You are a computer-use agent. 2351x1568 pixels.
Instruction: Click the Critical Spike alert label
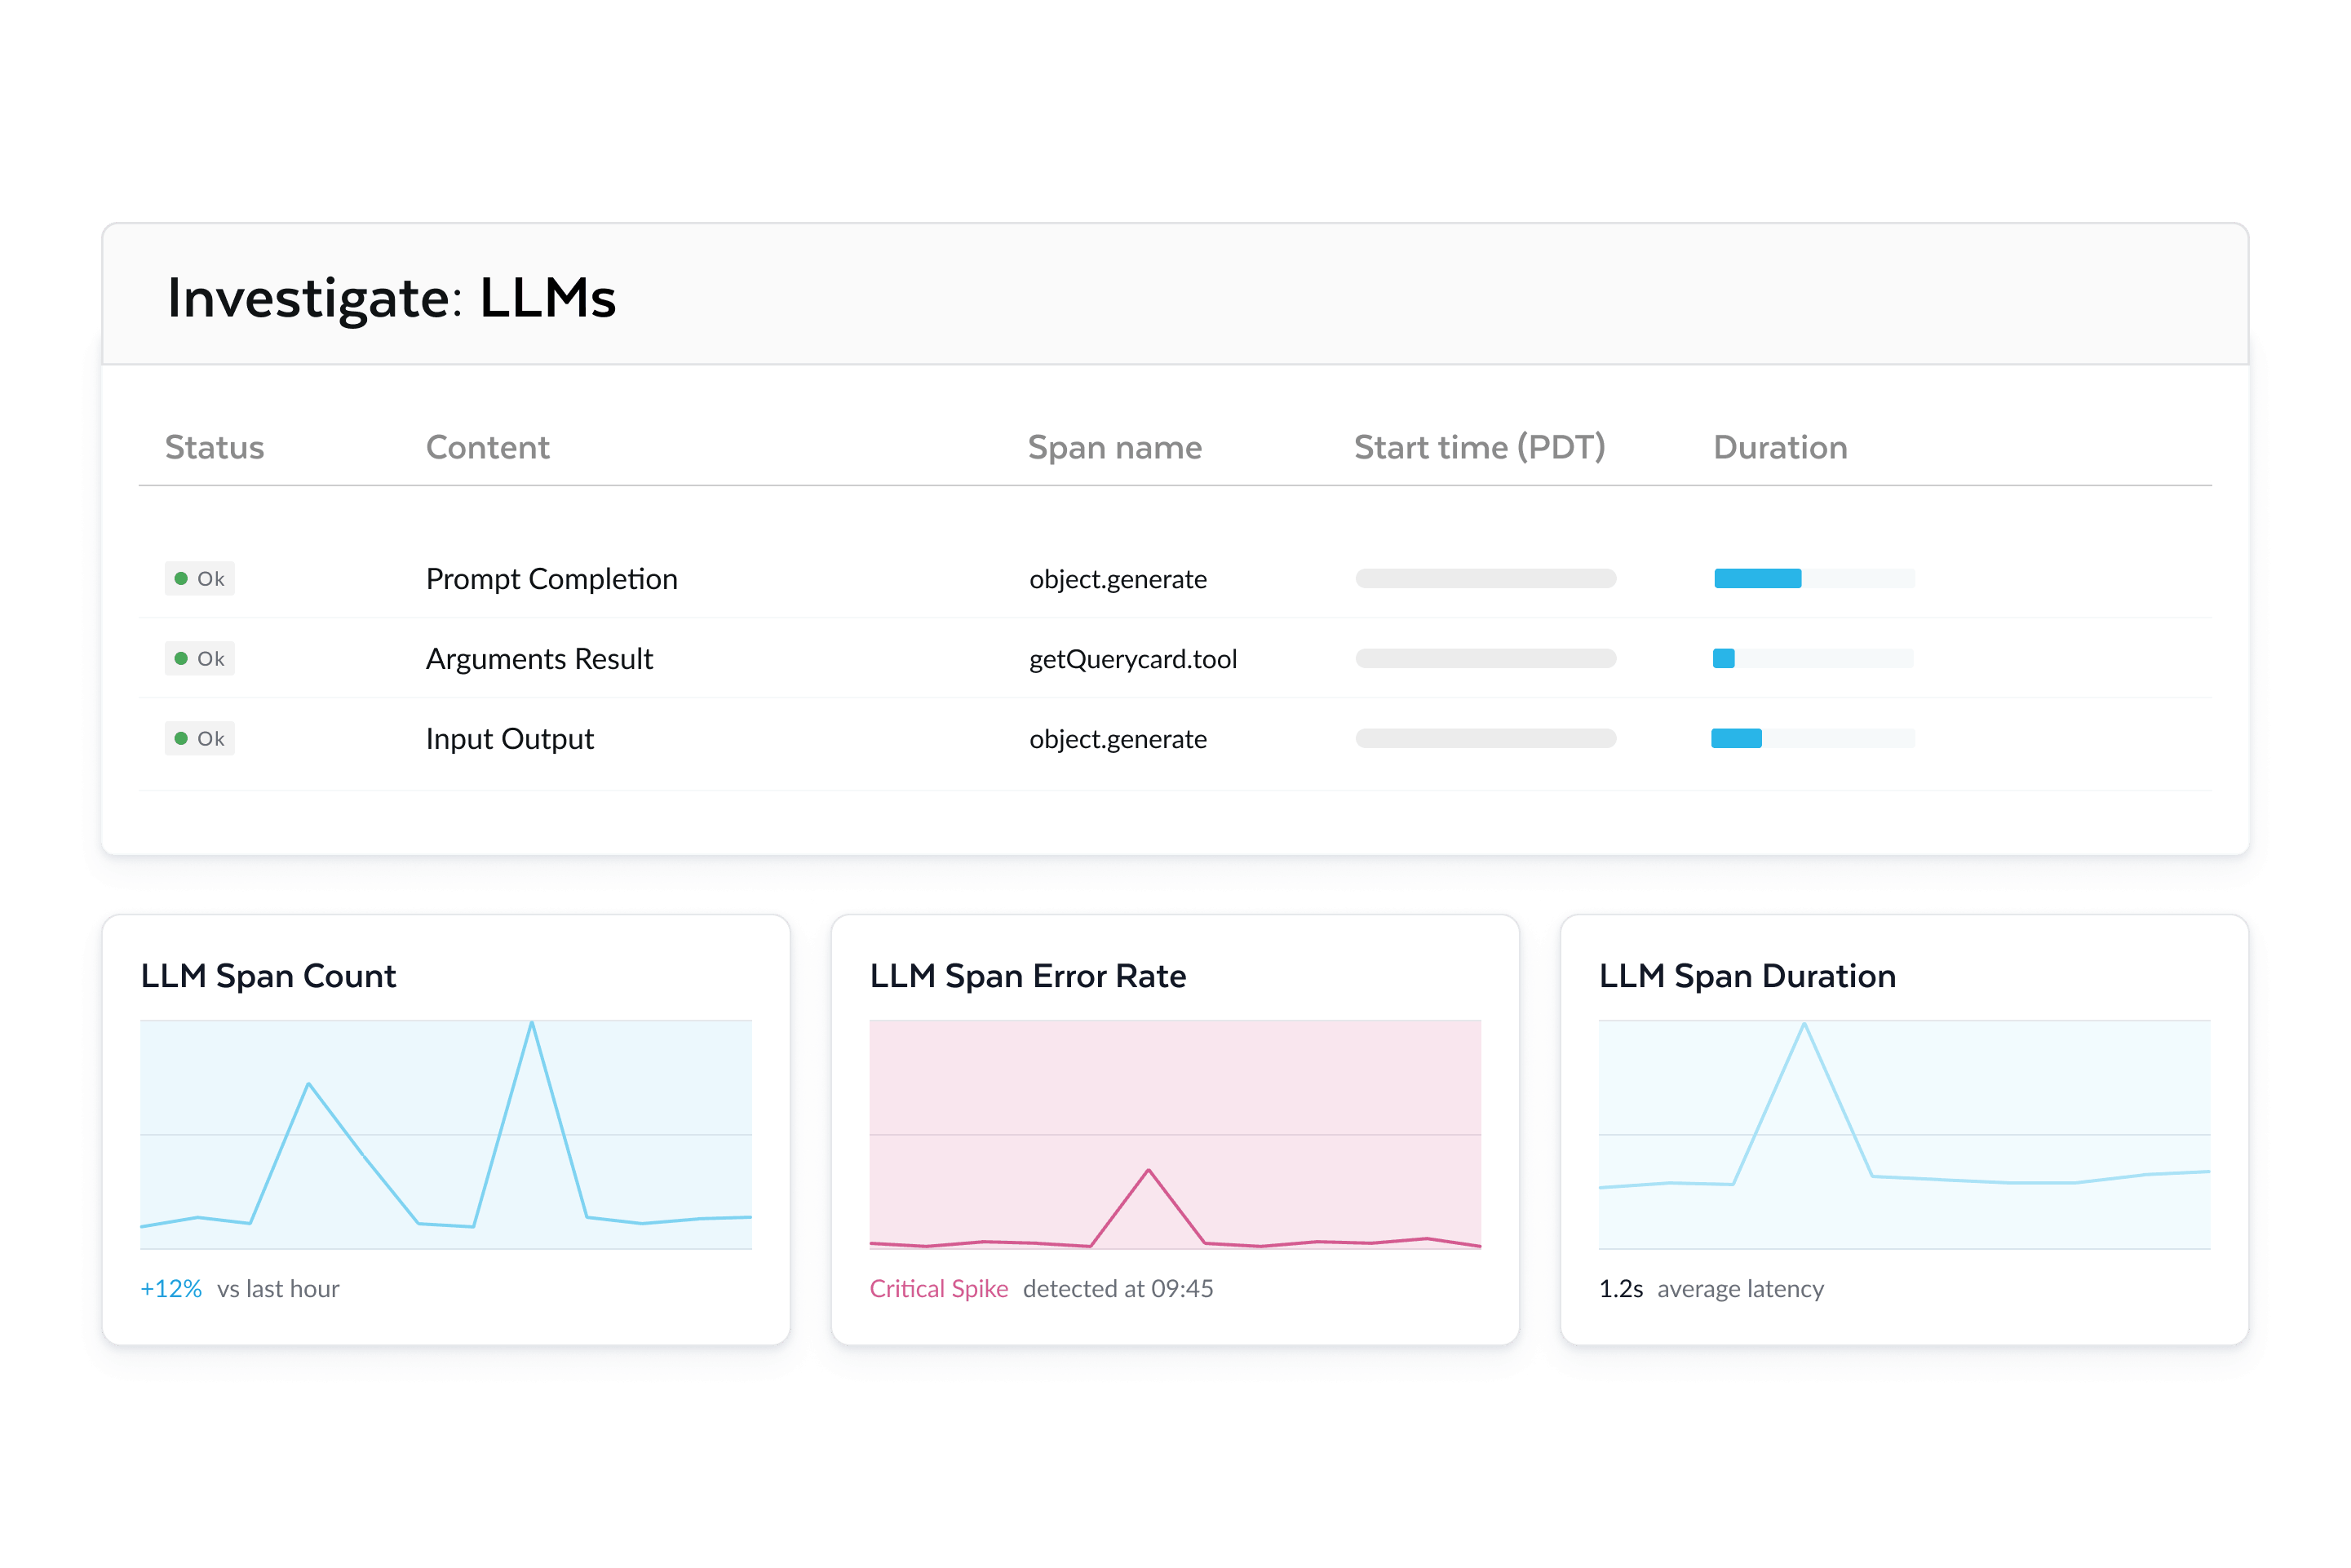(939, 1288)
